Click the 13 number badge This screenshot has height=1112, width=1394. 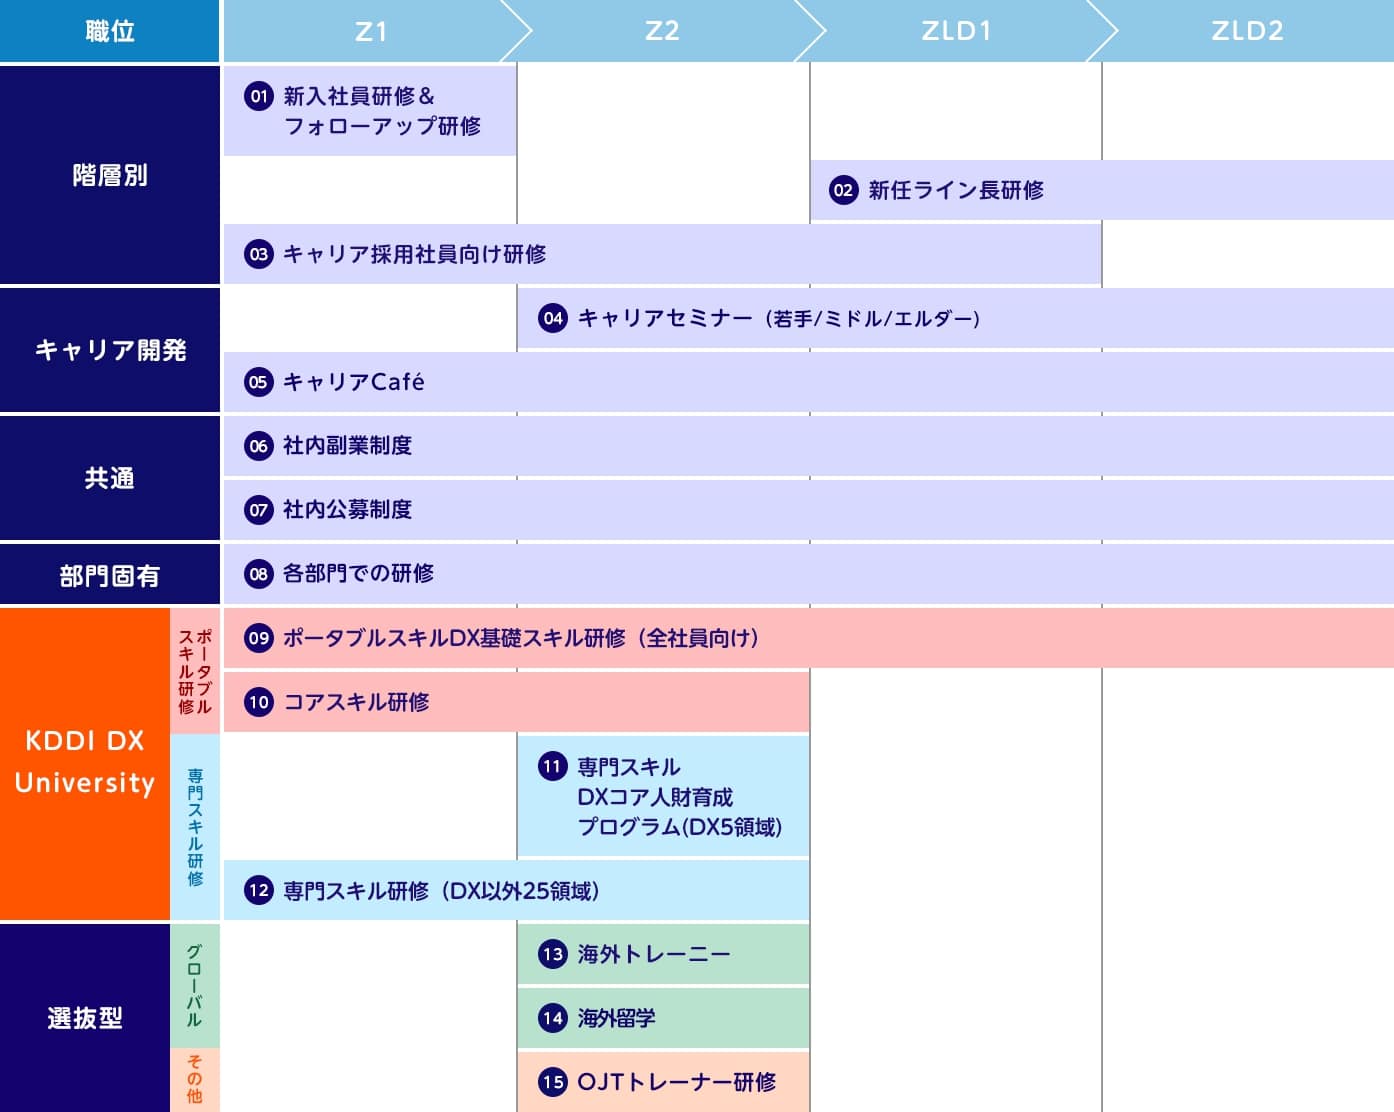553,954
